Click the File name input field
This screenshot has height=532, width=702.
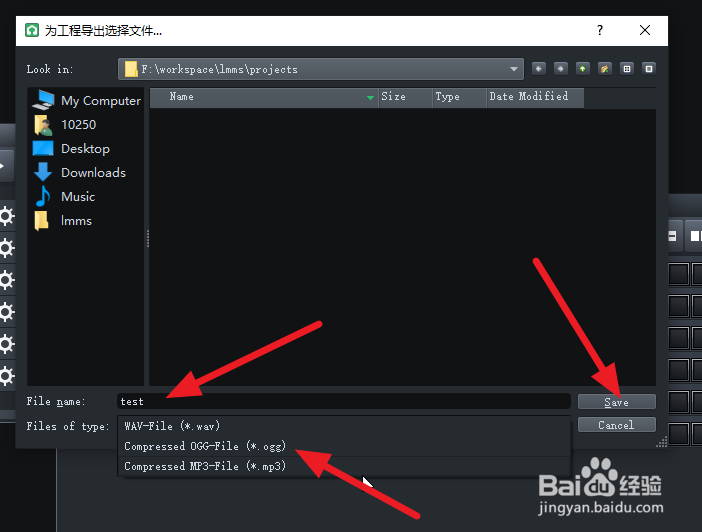click(x=344, y=401)
